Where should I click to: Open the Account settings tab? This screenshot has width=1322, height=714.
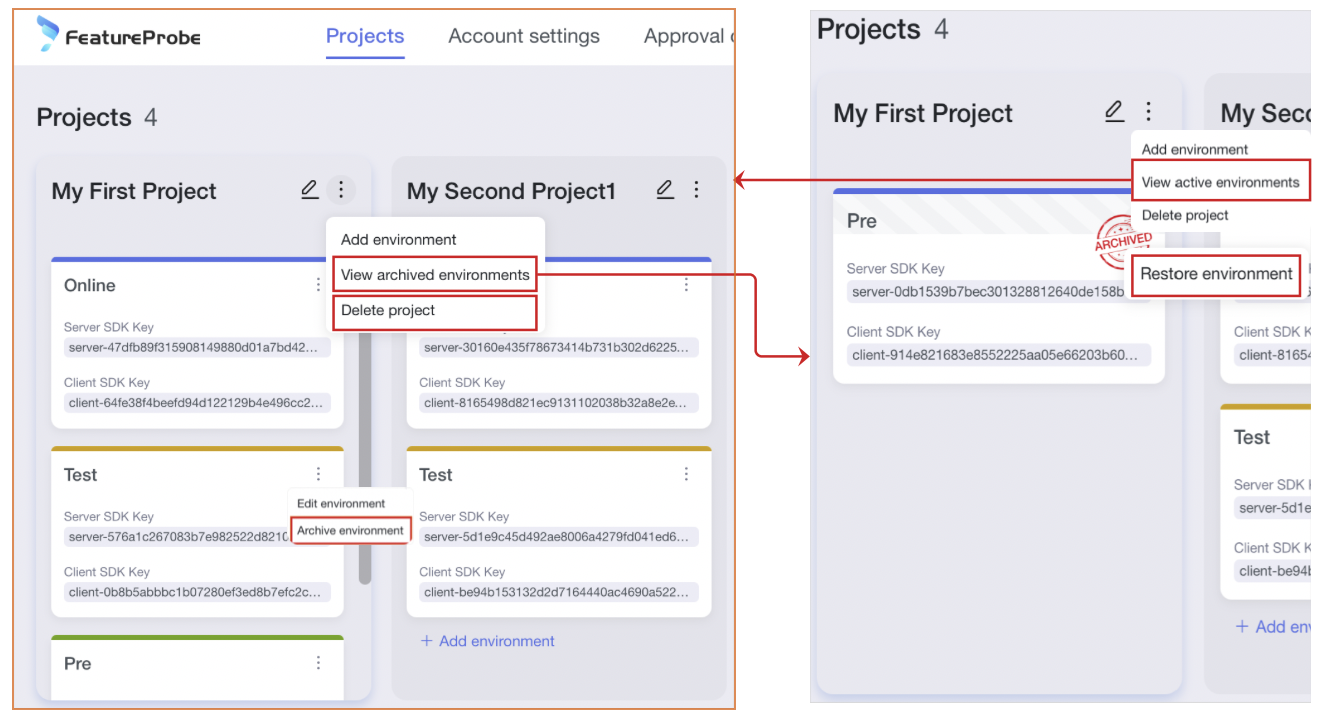[x=524, y=36]
